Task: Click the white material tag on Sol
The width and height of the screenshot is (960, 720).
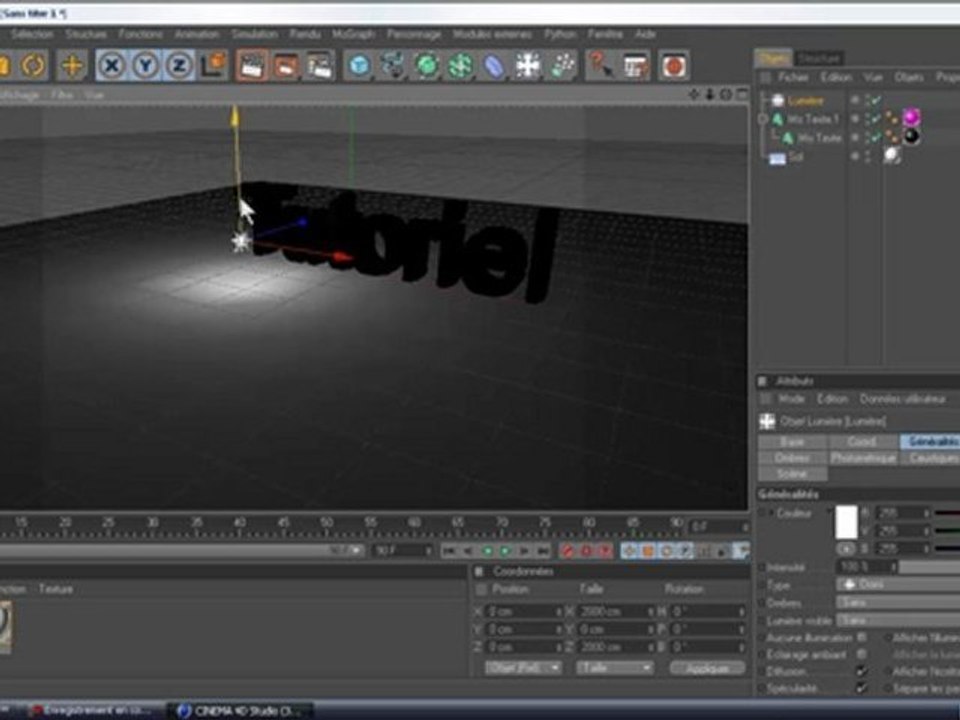Action: tap(892, 156)
